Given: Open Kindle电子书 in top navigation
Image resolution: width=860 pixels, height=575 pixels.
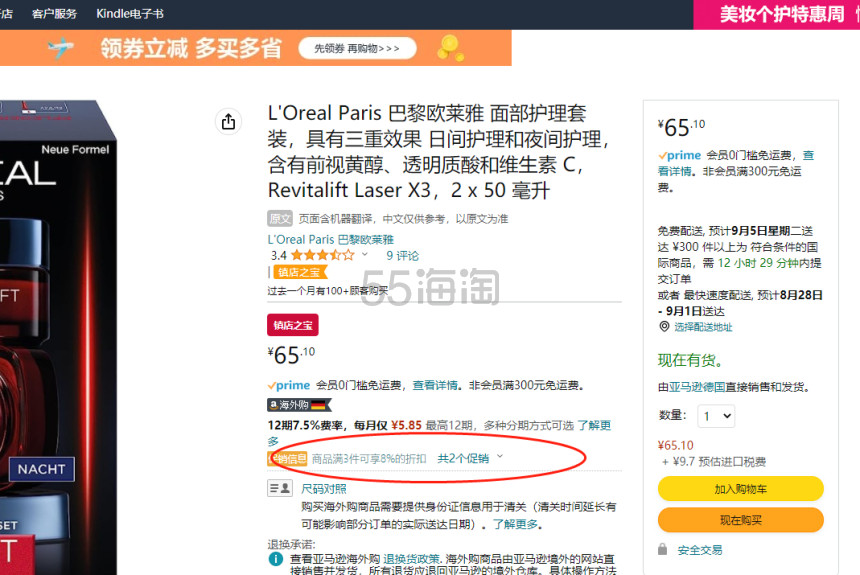Looking at the screenshot, I should click(x=130, y=14).
